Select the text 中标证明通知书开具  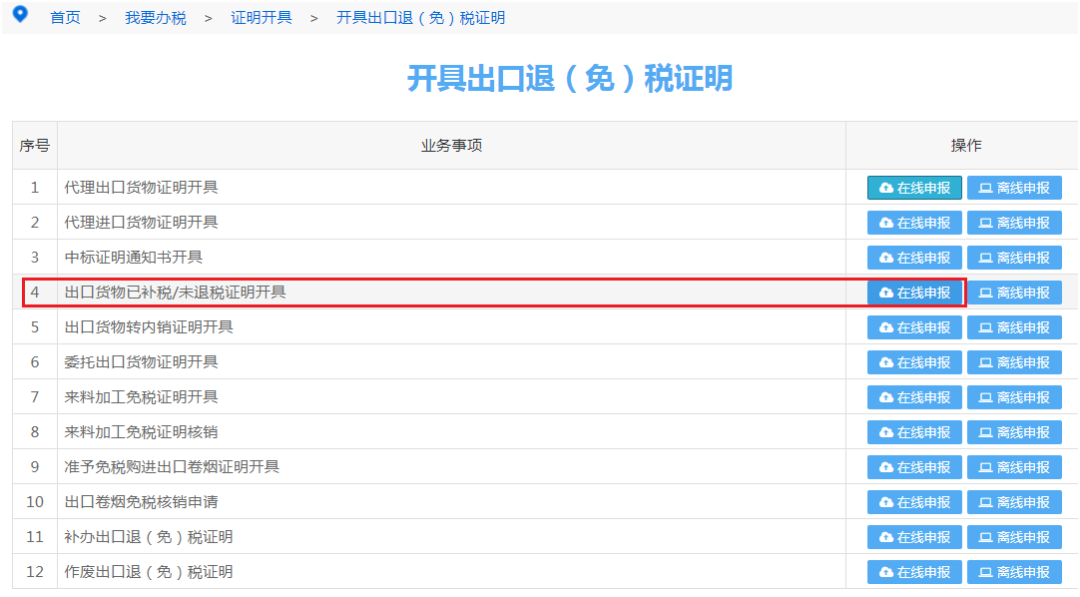coord(134,258)
